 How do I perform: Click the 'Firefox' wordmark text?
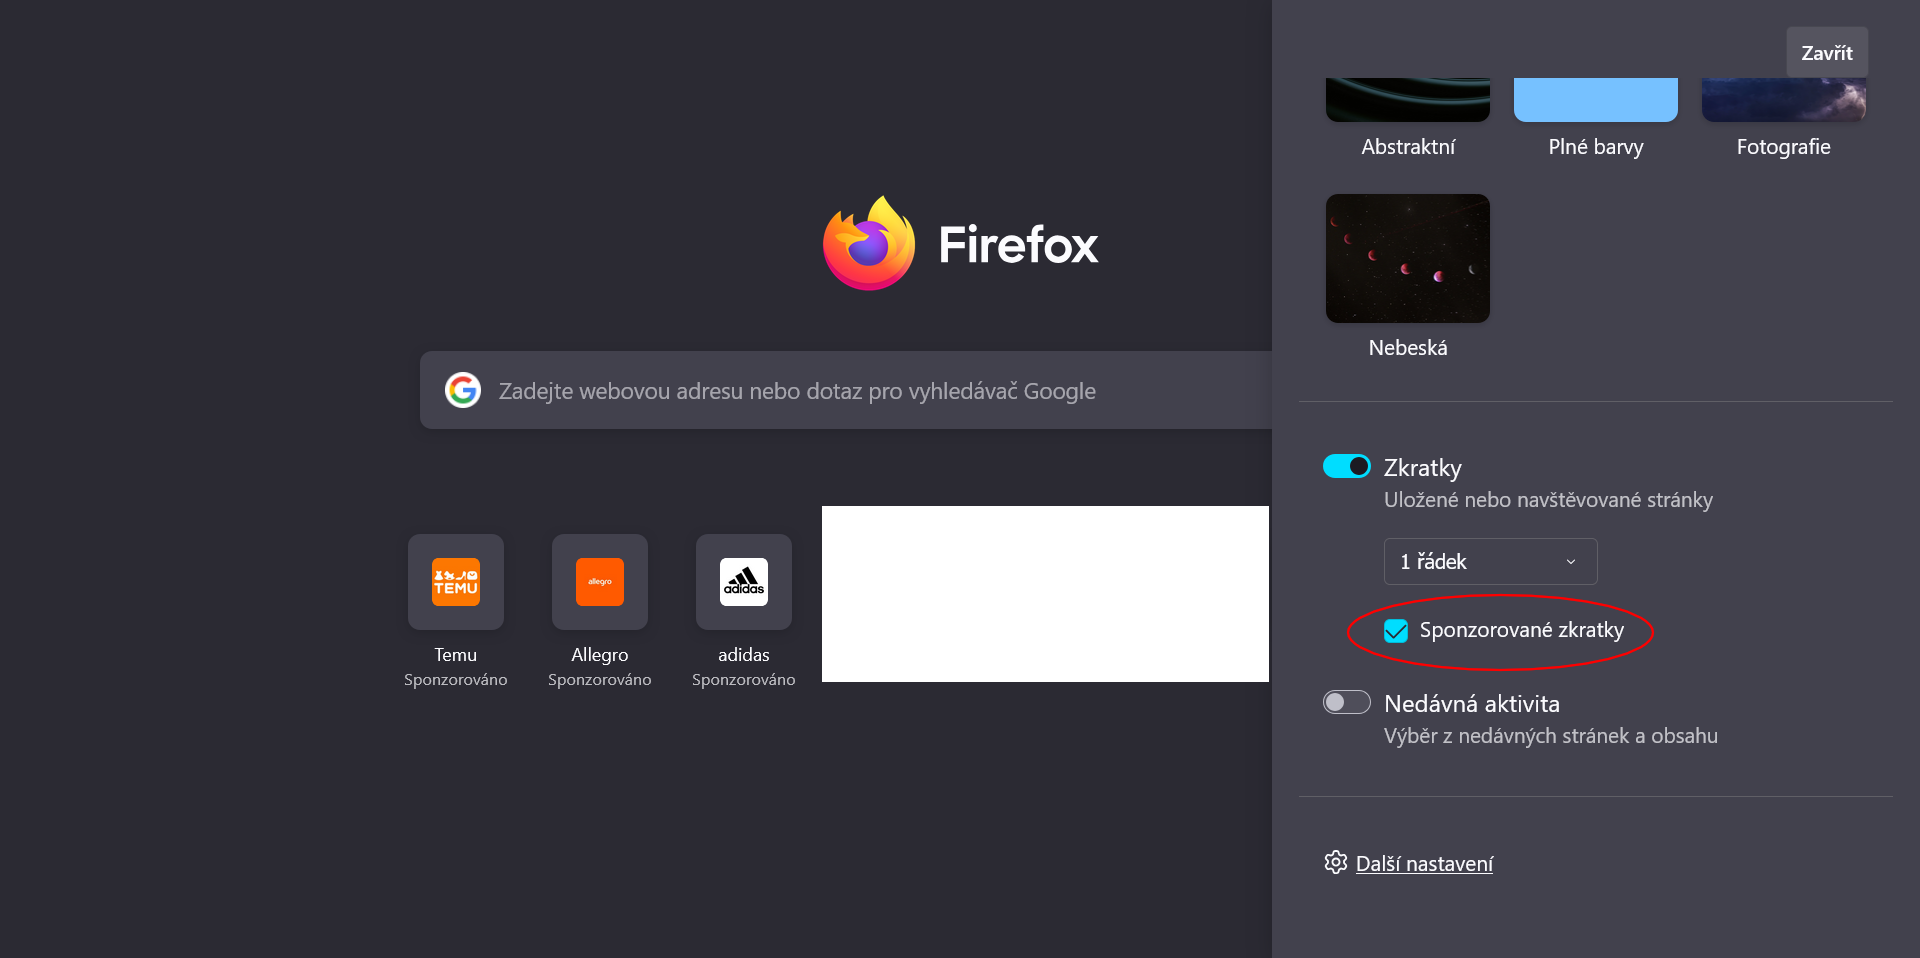coord(1018,245)
